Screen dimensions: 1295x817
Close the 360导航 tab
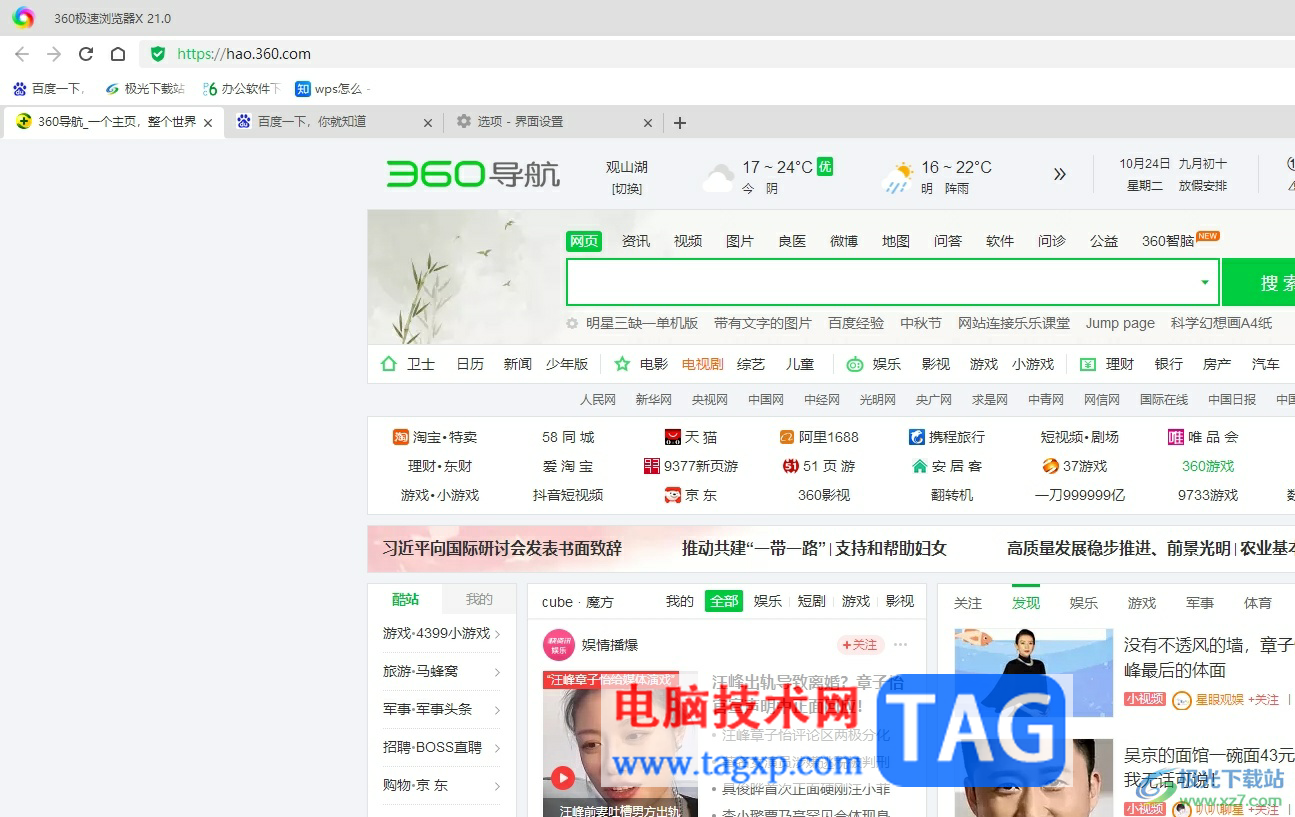pos(208,123)
